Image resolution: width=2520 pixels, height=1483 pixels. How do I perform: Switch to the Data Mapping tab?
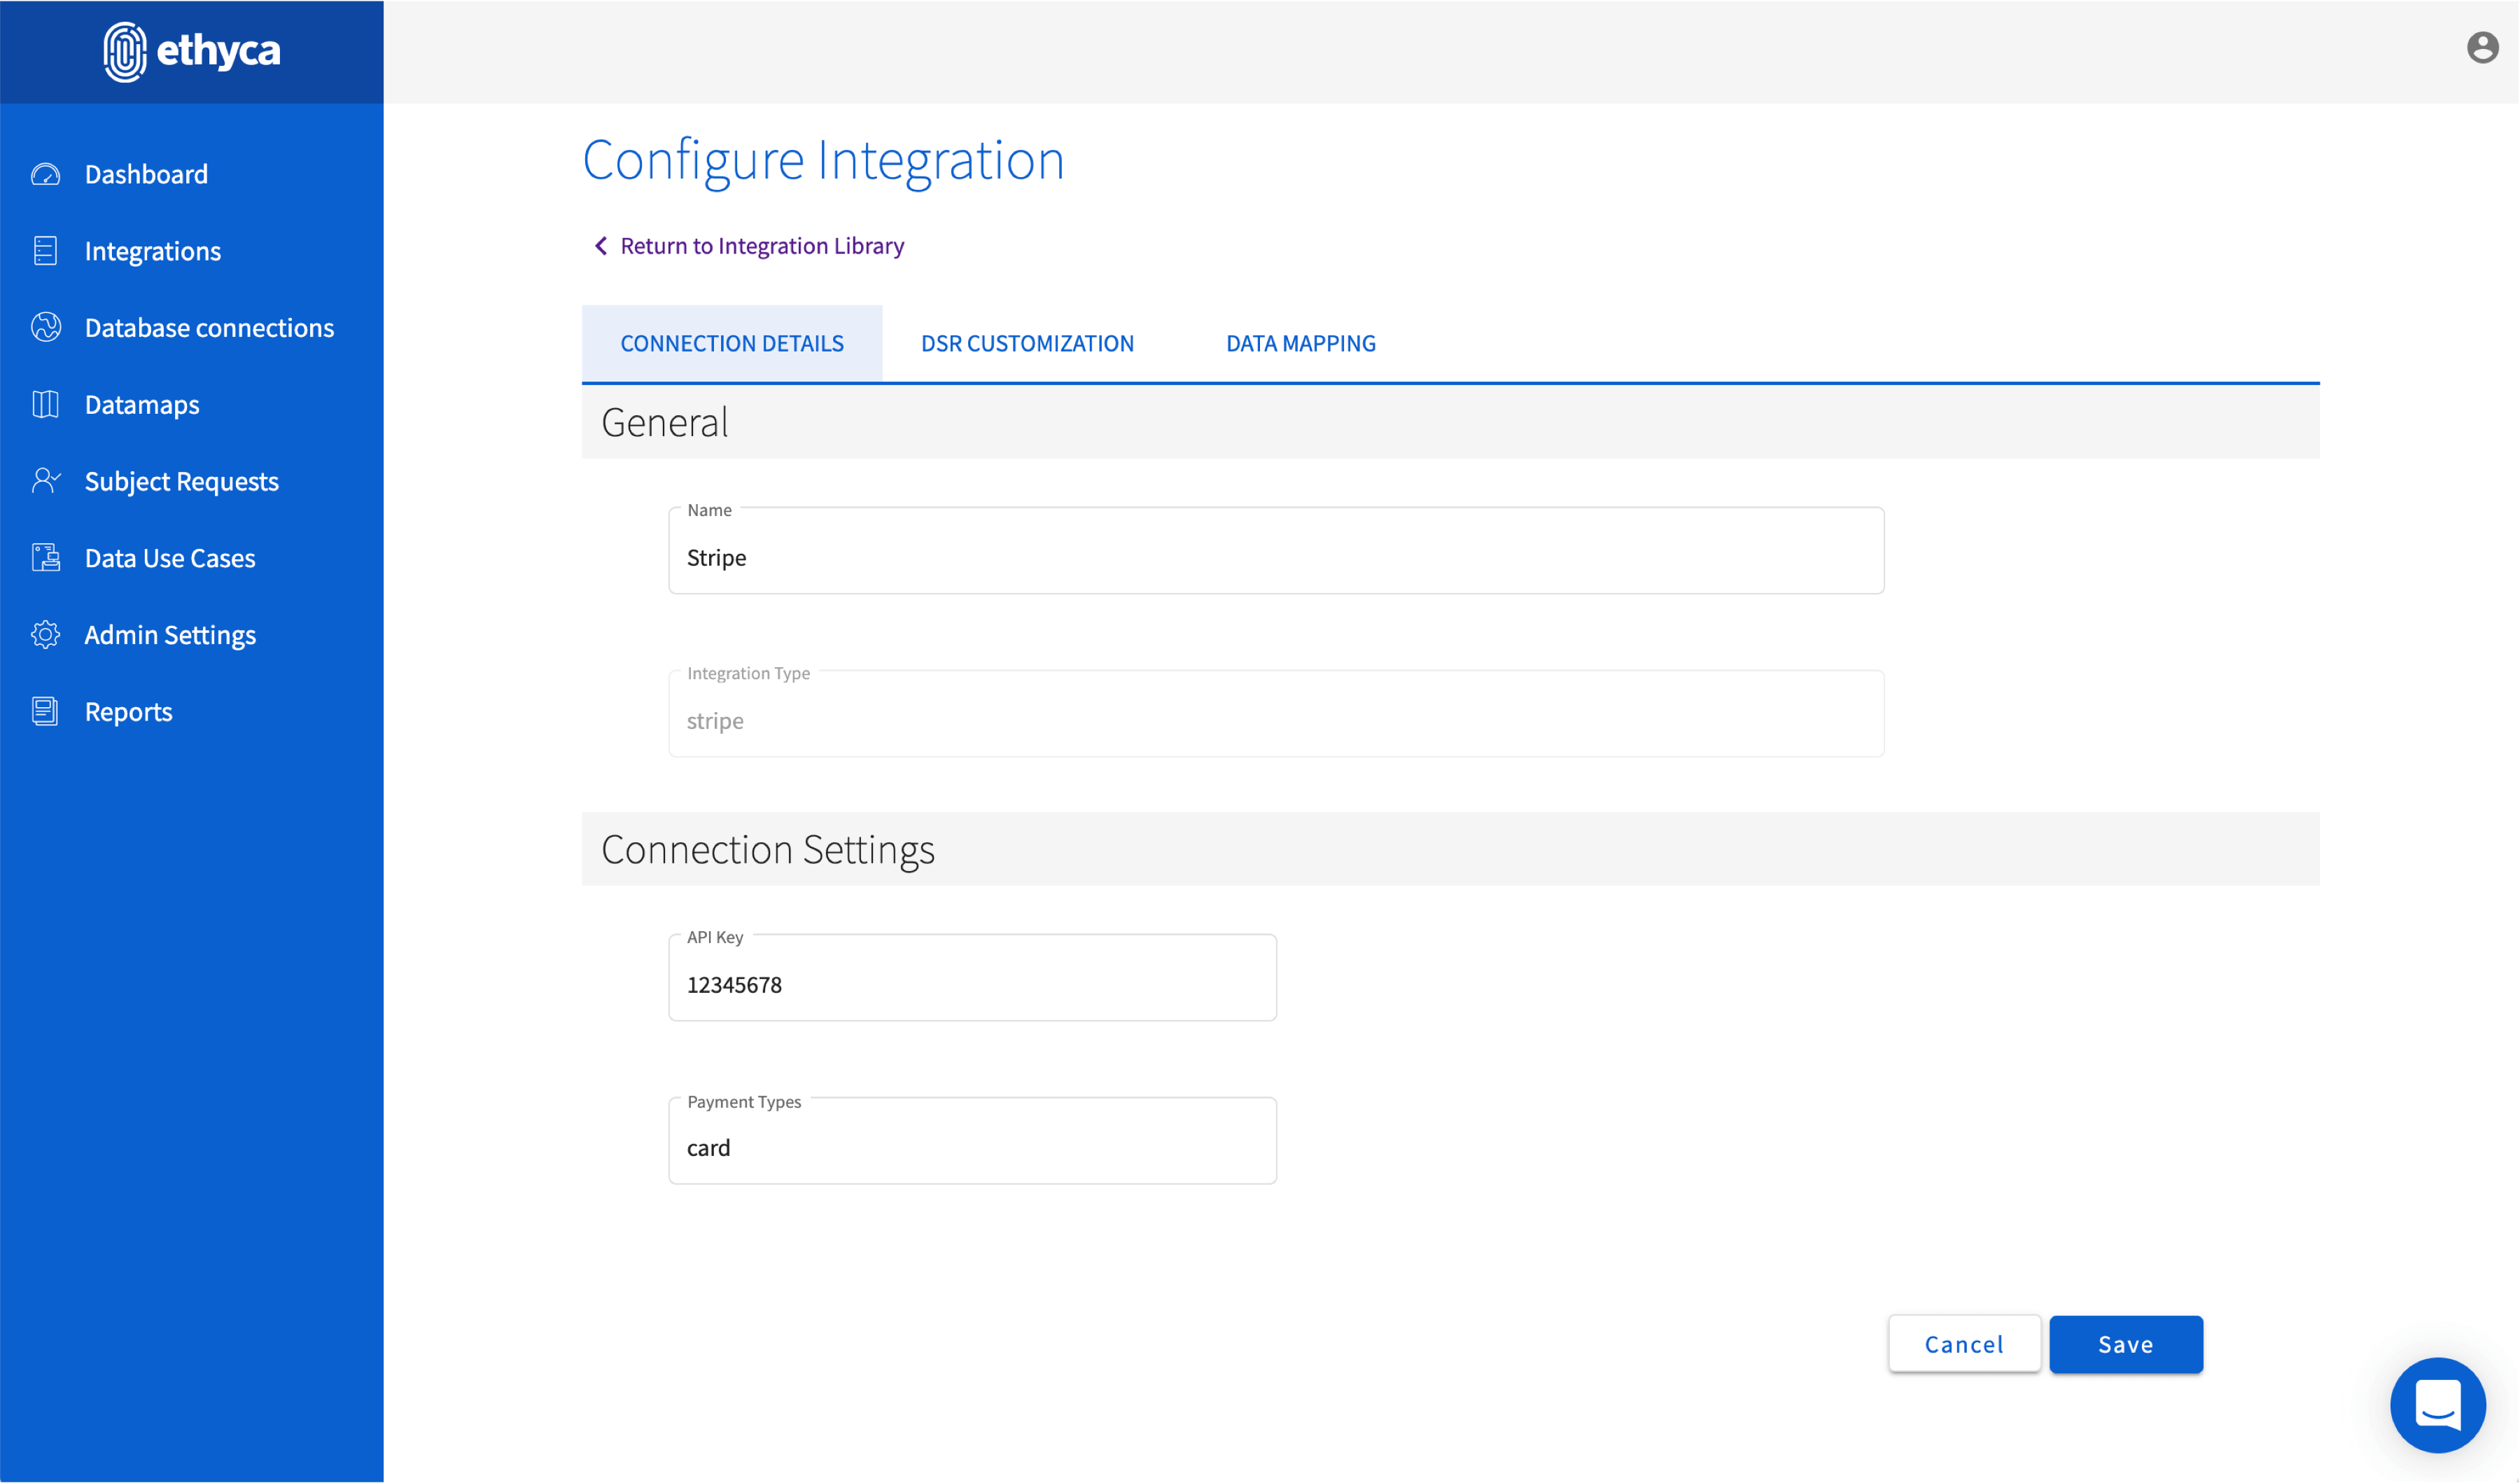pyautogui.click(x=1300, y=343)
